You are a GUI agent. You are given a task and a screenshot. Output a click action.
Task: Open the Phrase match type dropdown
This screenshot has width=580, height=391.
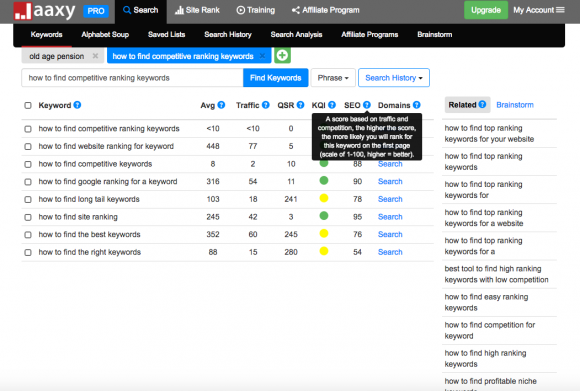coord(333,78)
